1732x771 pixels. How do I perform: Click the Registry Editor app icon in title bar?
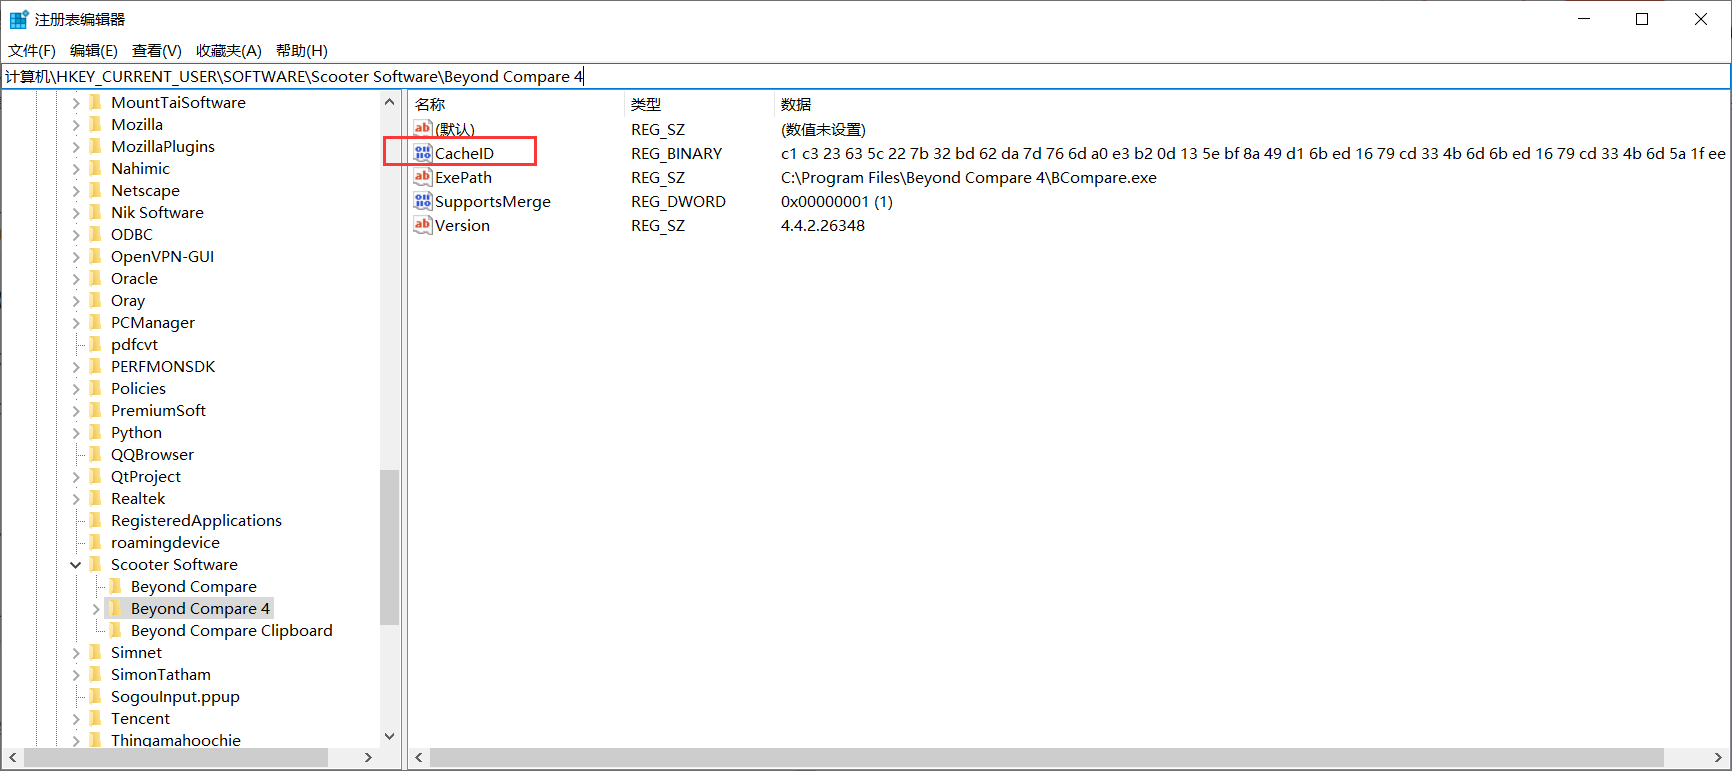18,19
